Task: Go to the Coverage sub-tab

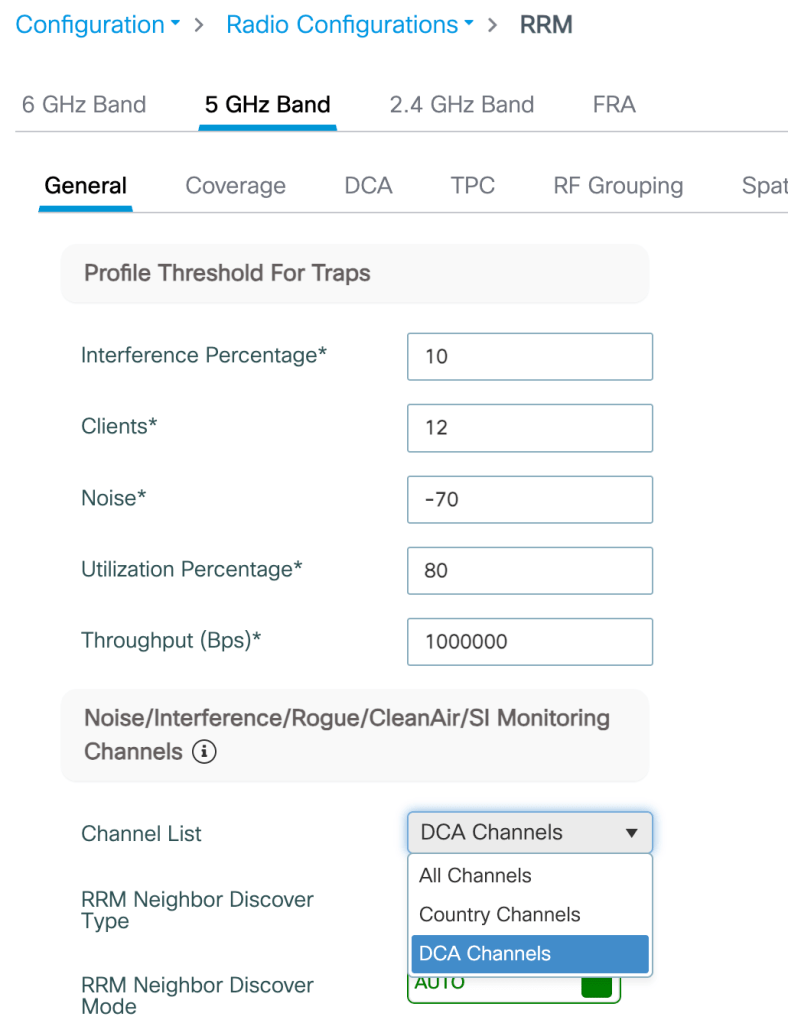Action: coord(235,186)
